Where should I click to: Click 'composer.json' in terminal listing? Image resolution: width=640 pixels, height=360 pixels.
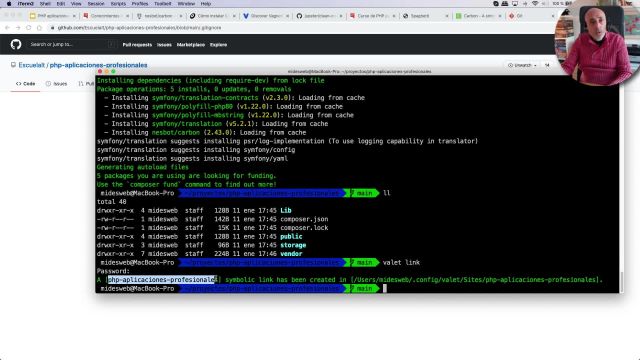(304, 219)
